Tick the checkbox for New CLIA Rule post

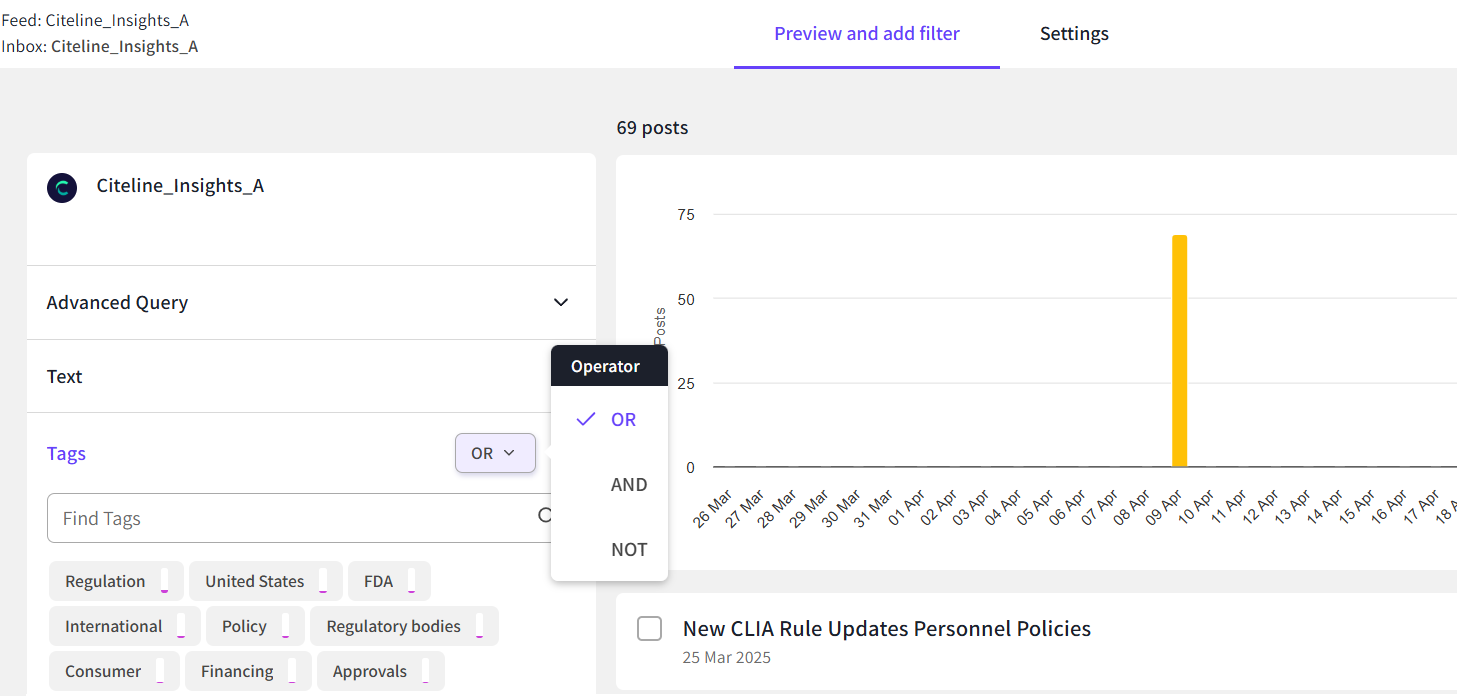tap(650, 629)
